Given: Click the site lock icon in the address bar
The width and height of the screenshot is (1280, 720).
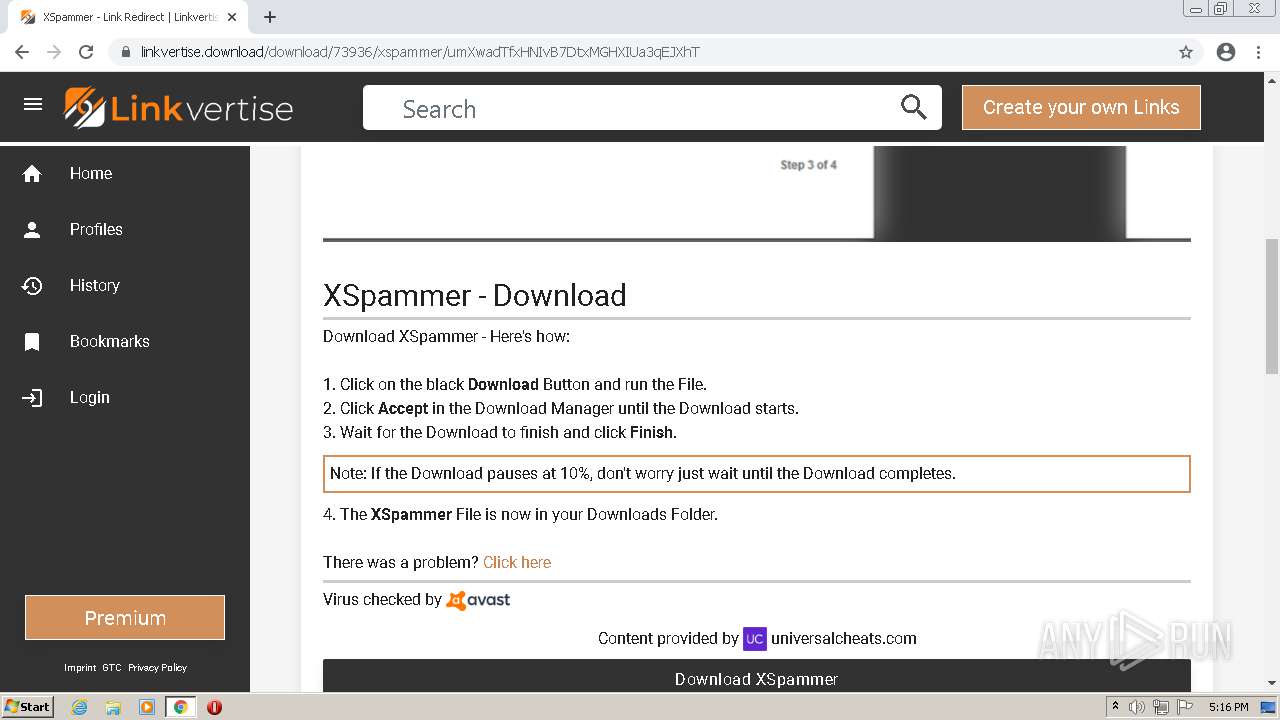Looking at the screenshot, I should pos(126,52).
